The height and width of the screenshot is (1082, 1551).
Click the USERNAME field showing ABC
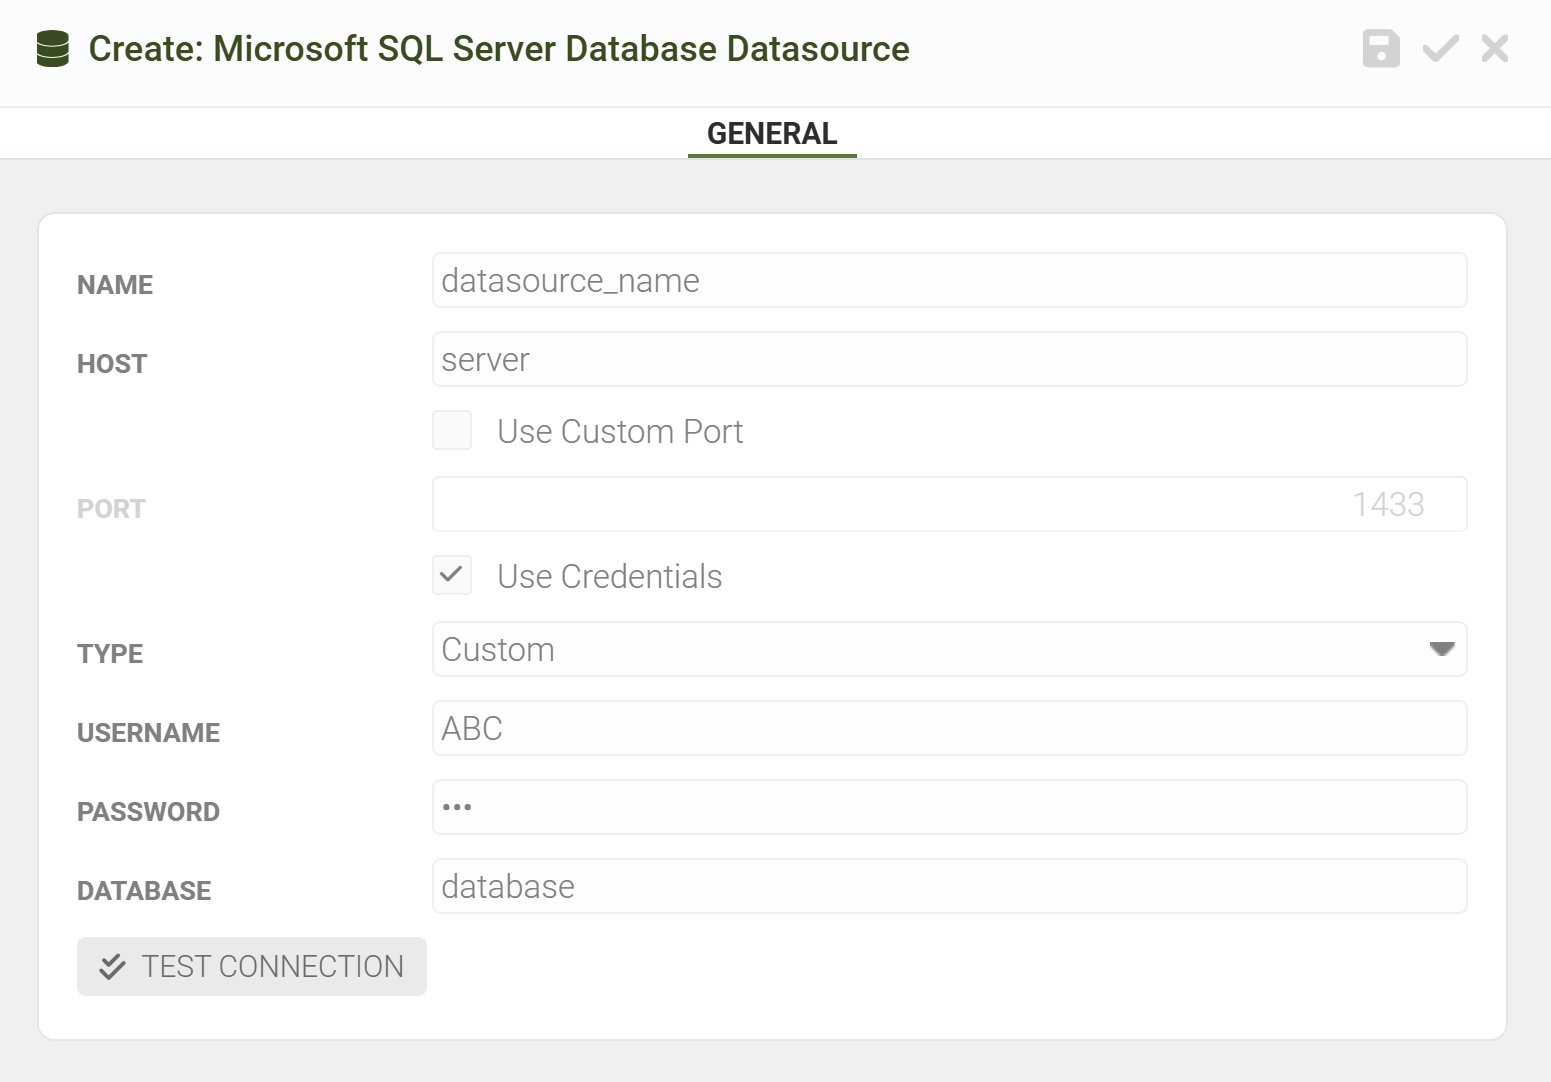949,728
